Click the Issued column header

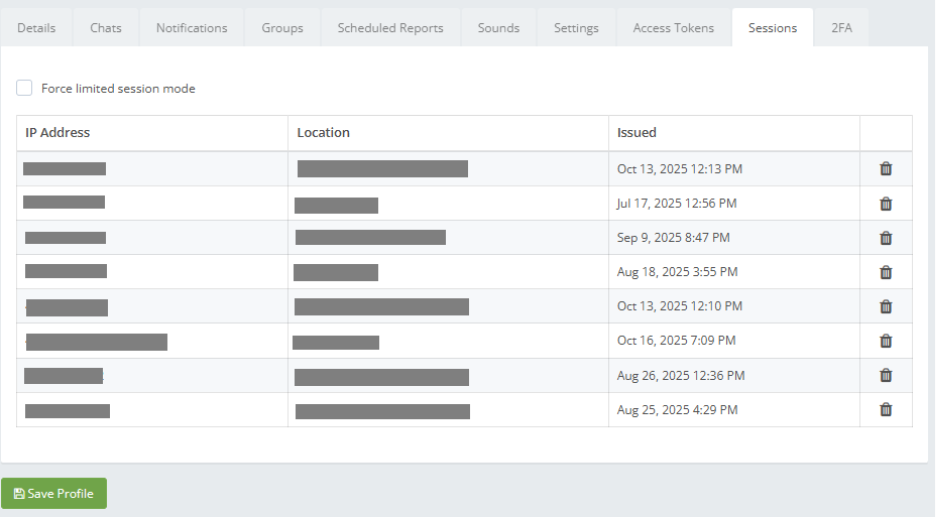point(636,133)
